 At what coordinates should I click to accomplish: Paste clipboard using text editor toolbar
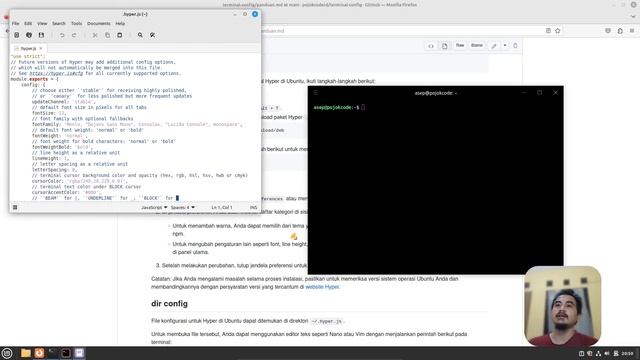[120, 35]
